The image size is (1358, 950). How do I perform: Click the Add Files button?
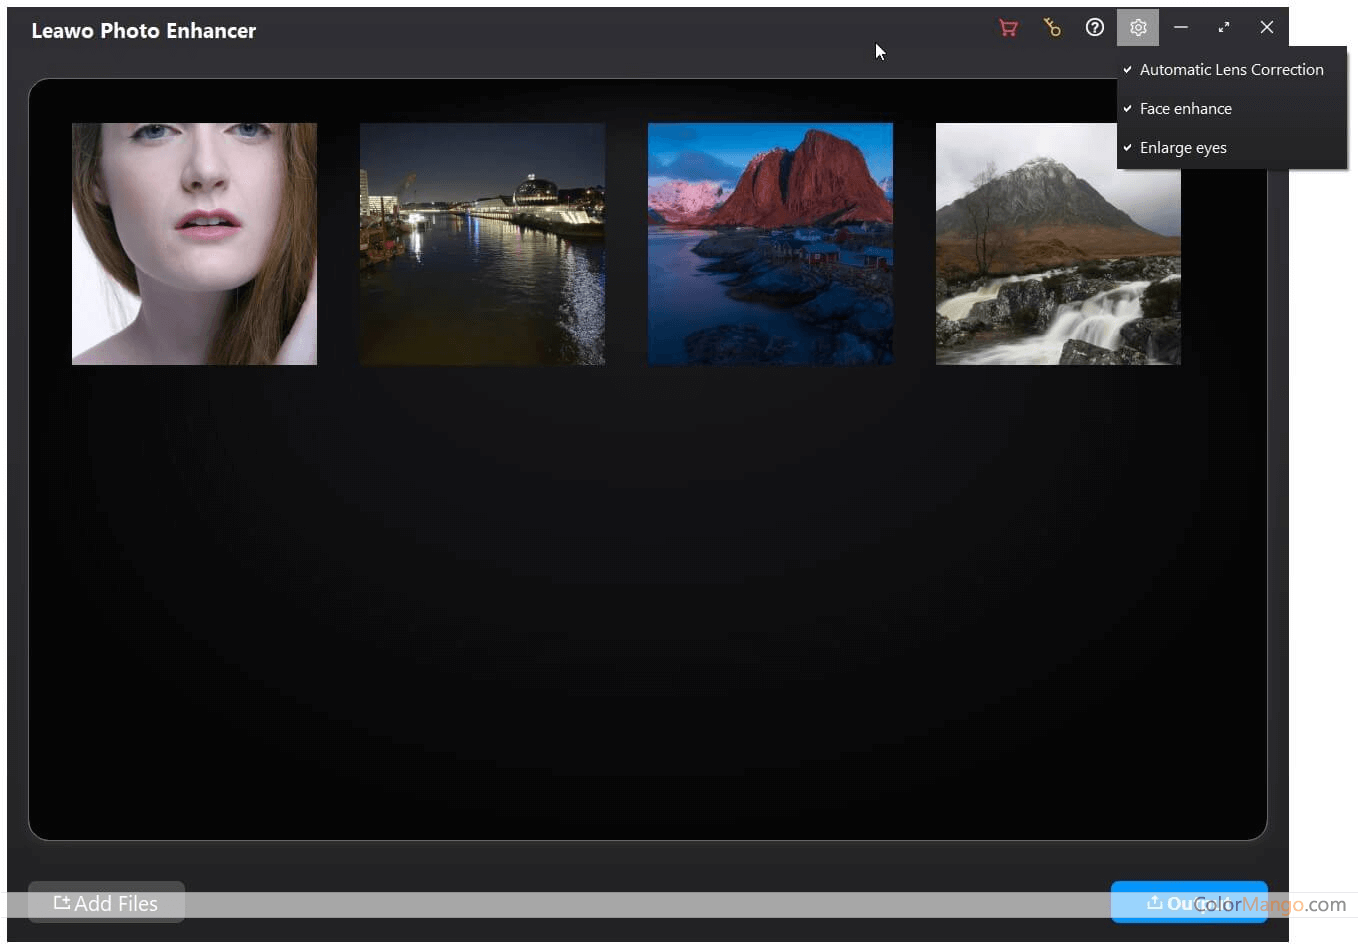[107, 903]
